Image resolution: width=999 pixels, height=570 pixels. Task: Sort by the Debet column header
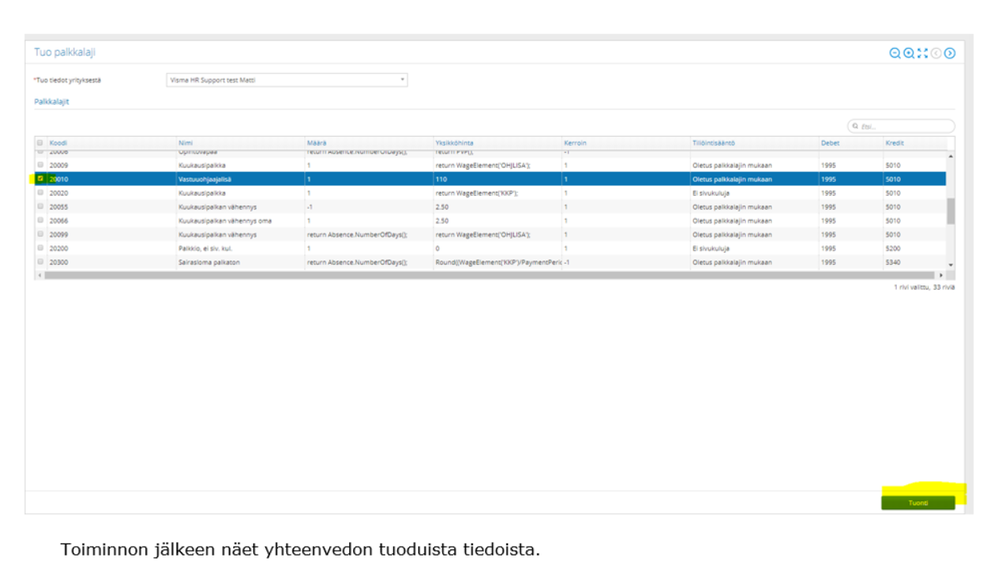coord(830,143)
